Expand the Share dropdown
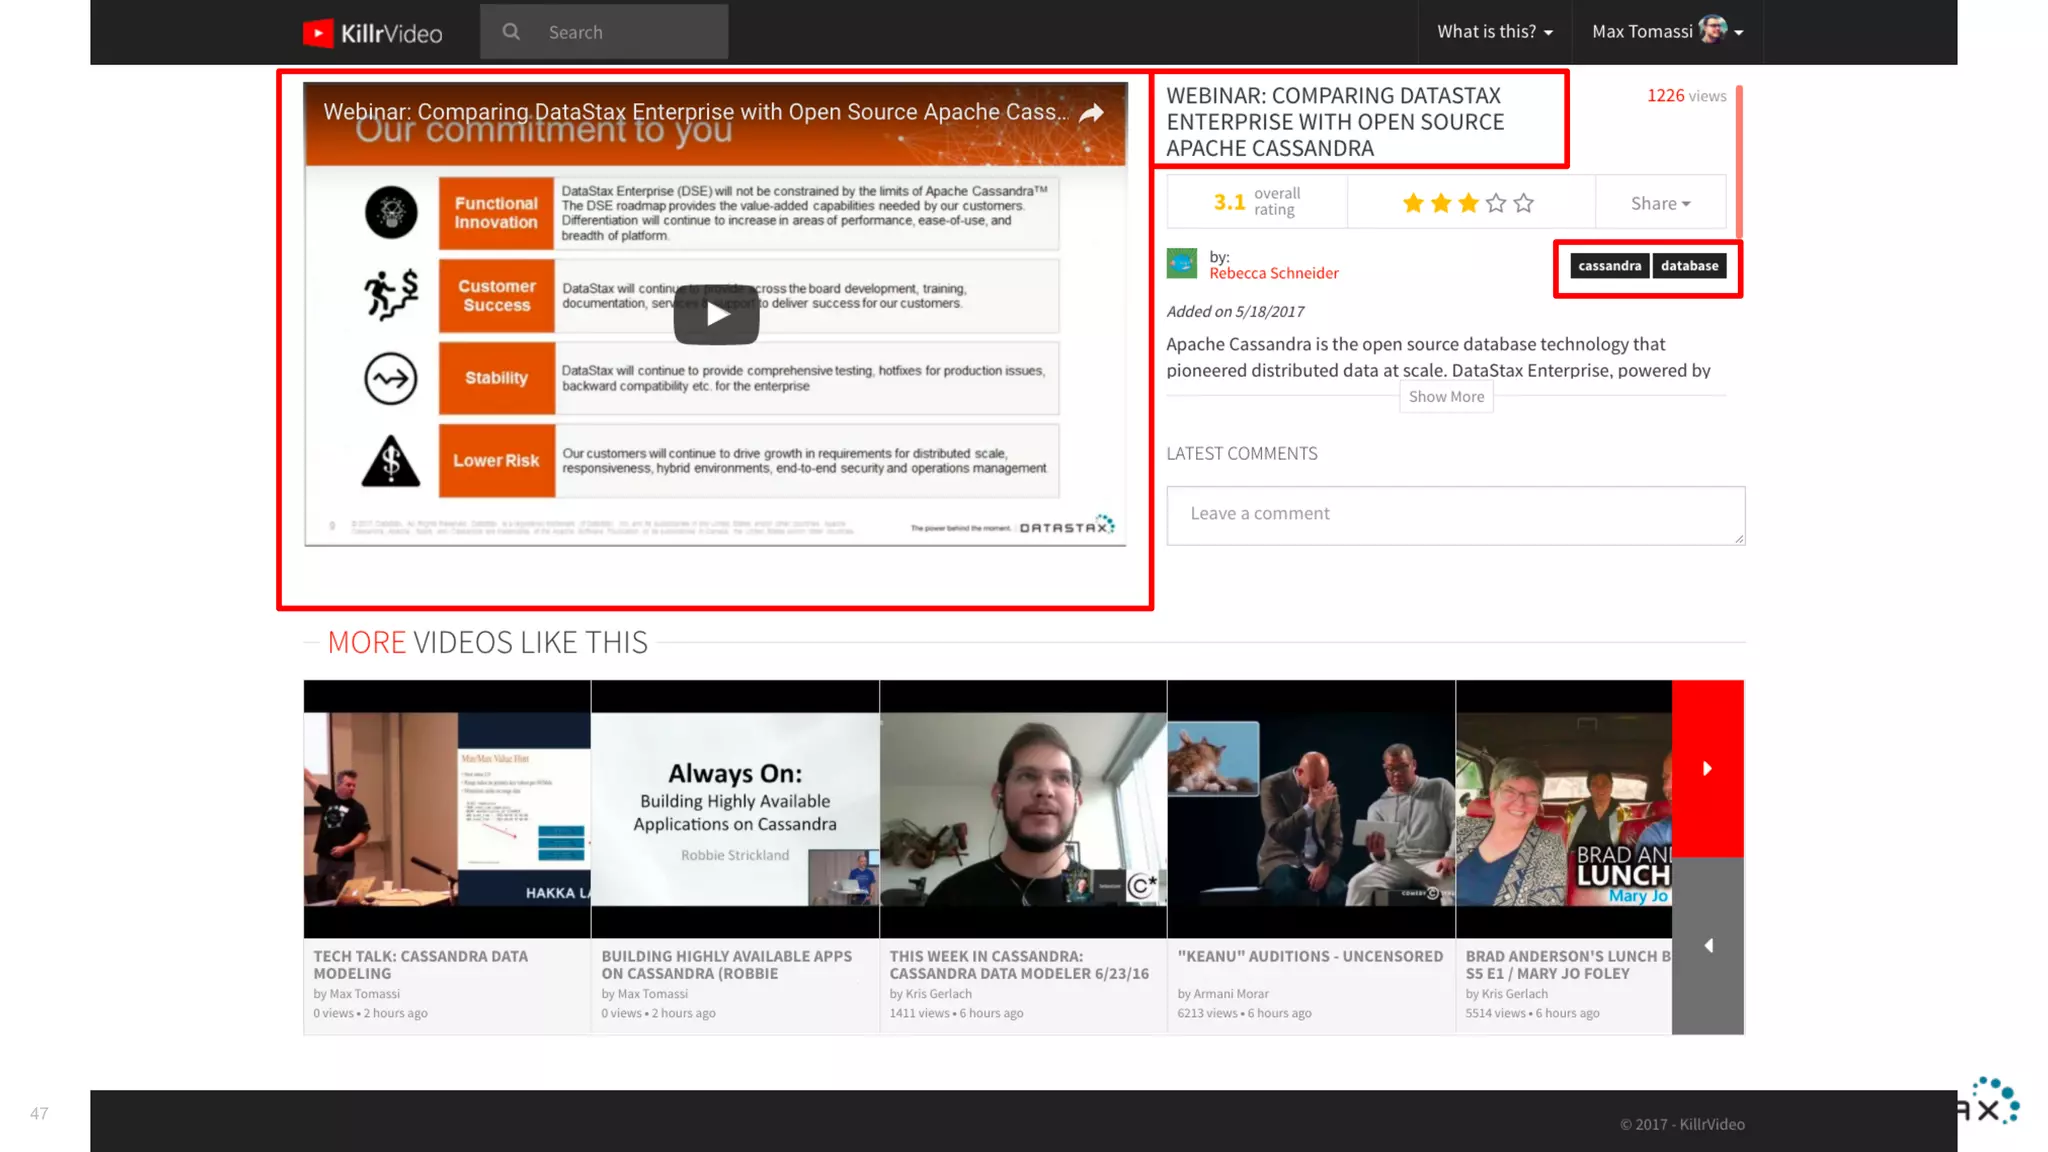2048x1152 pixels. click(1660, 203)
